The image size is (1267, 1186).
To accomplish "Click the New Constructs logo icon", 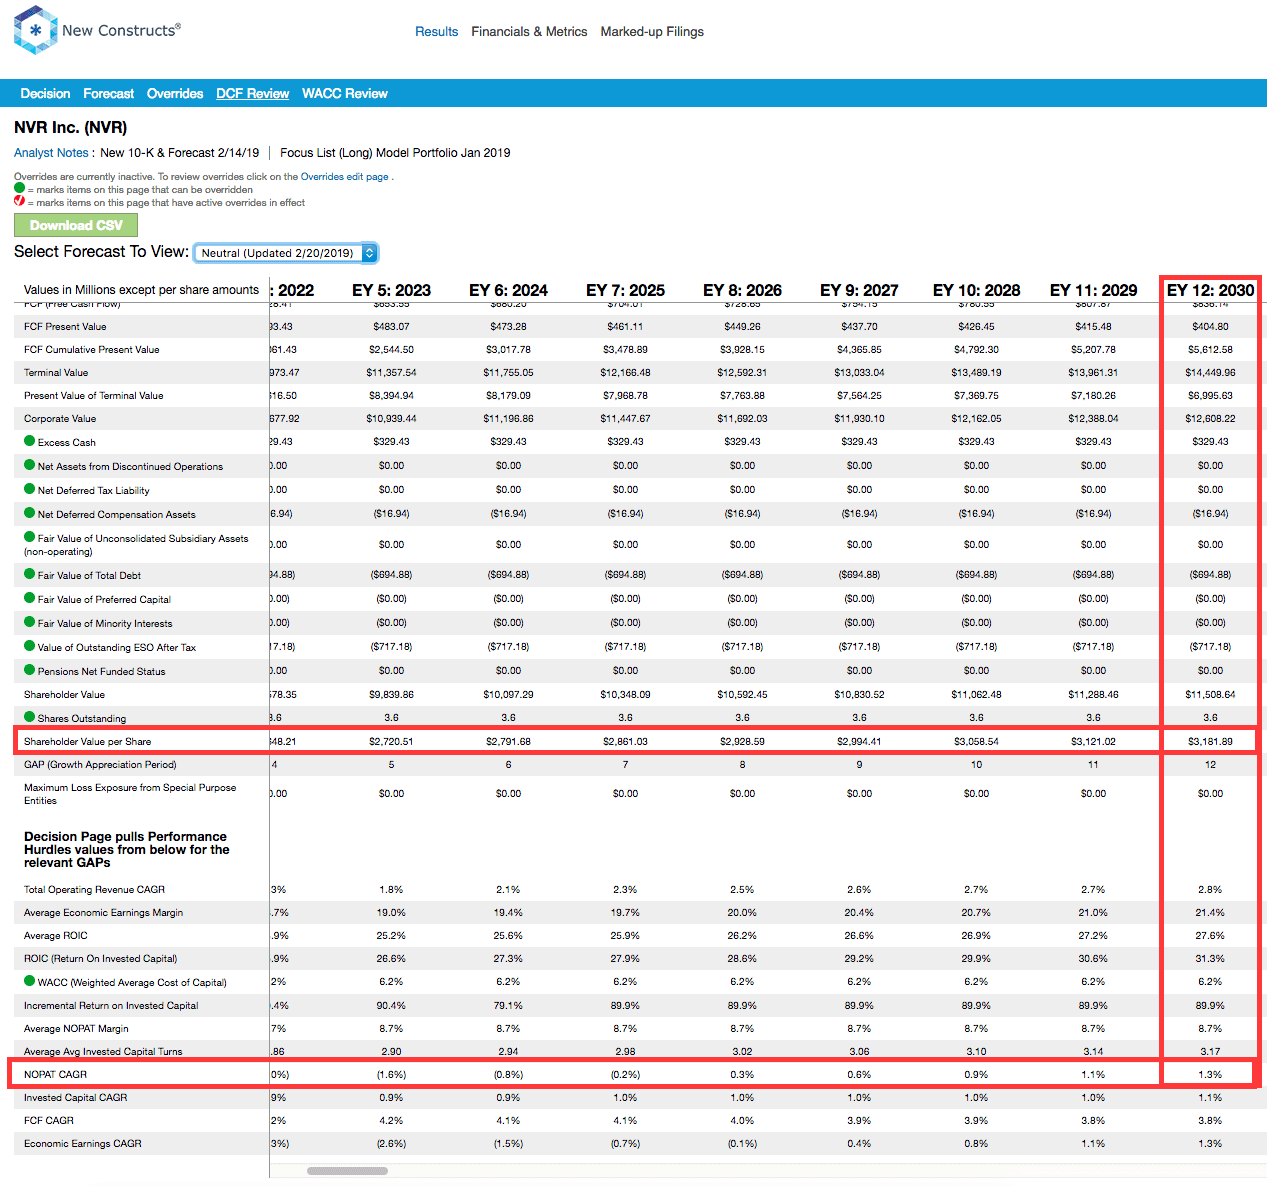I will (35, 30).
